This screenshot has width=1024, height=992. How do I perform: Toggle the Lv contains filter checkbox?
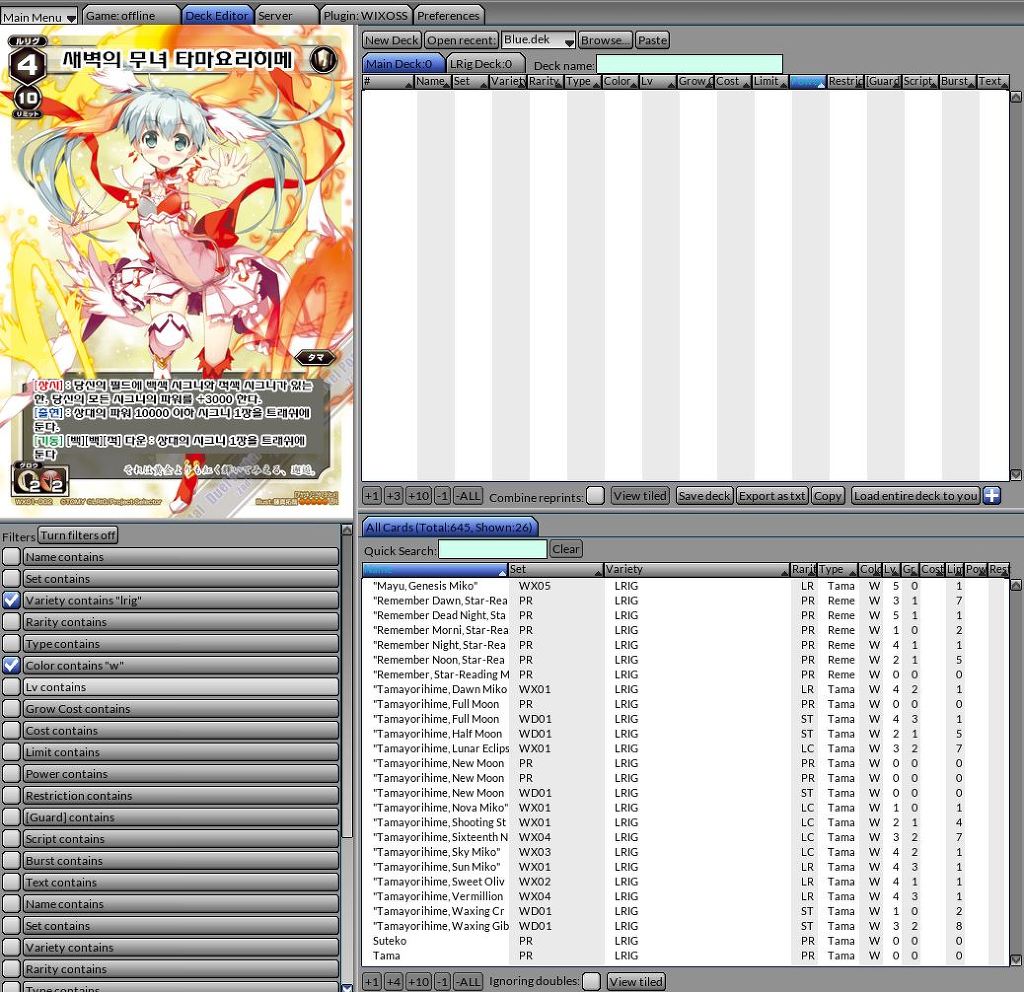pyautogui.click(x=11, y=687)
